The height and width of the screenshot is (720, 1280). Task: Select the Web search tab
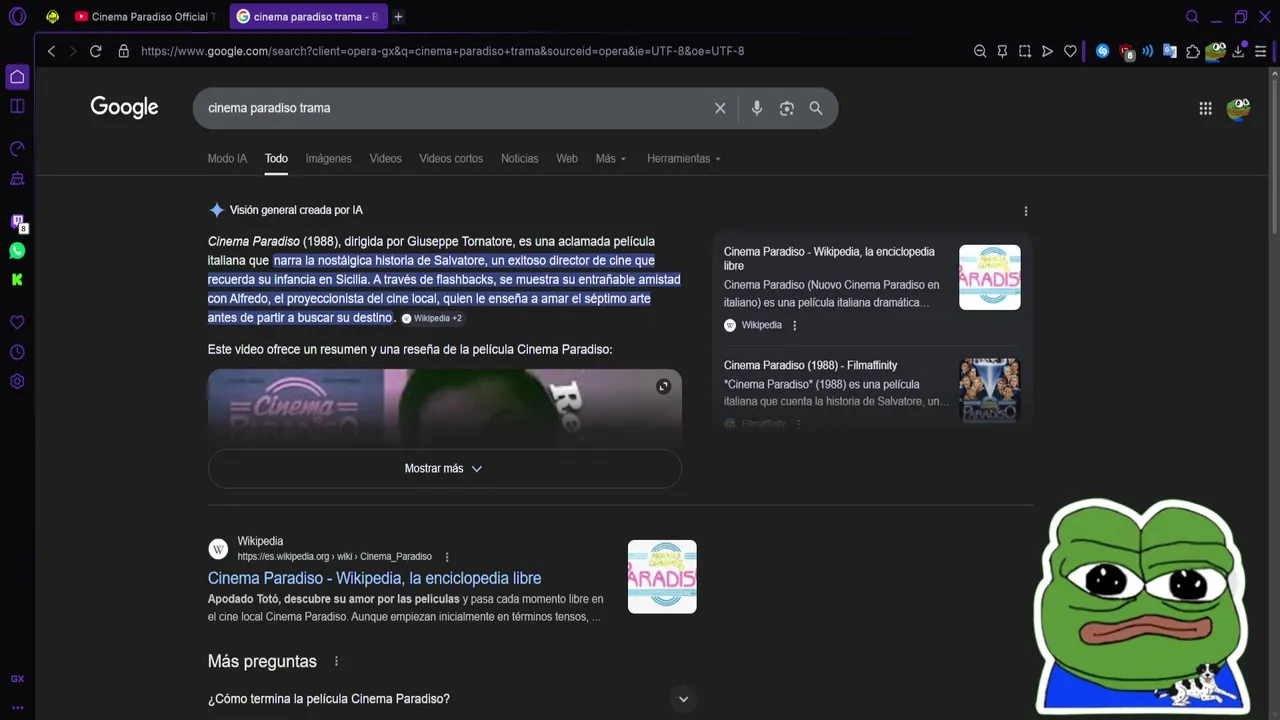[x=567, y=159]
